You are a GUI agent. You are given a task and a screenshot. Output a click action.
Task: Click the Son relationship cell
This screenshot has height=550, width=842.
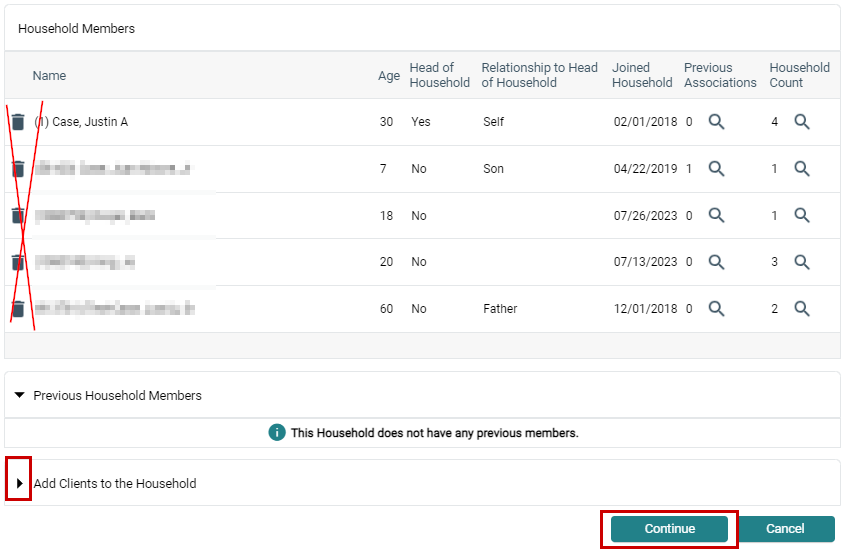[493, 169]
